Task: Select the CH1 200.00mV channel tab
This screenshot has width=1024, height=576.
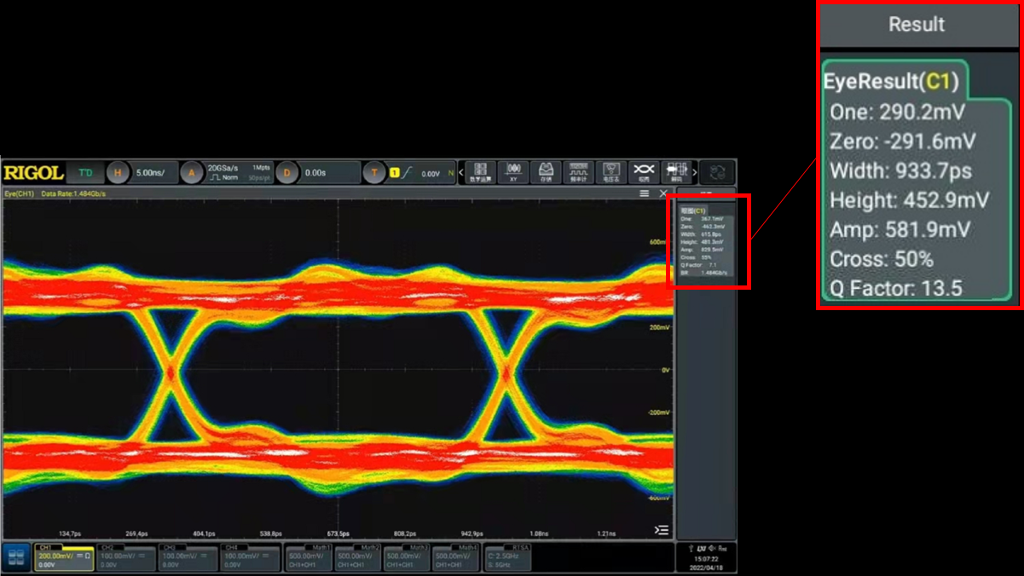Action: tap(63, 558)
